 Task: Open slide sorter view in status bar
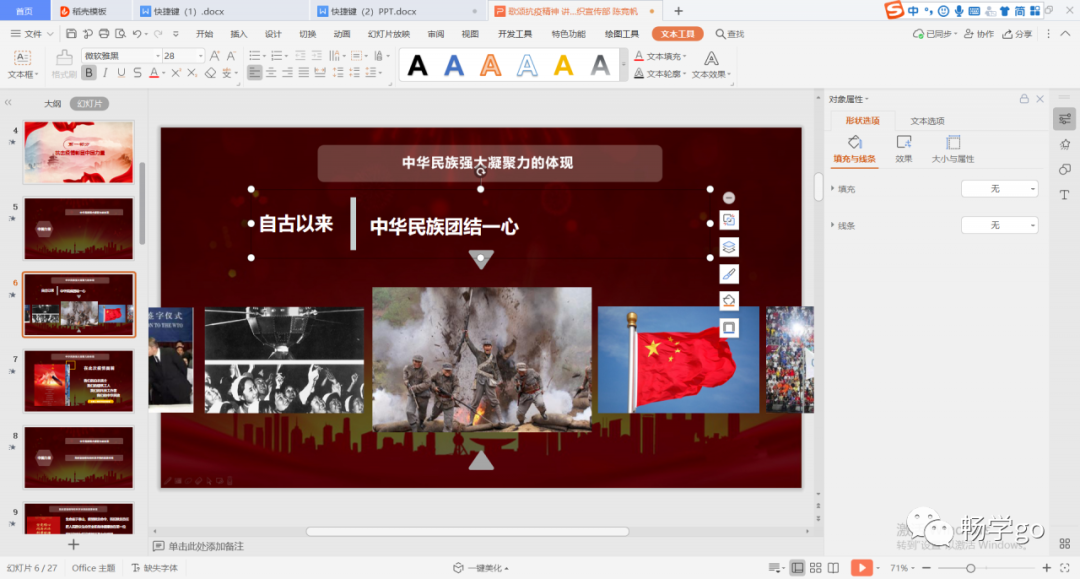816,568
